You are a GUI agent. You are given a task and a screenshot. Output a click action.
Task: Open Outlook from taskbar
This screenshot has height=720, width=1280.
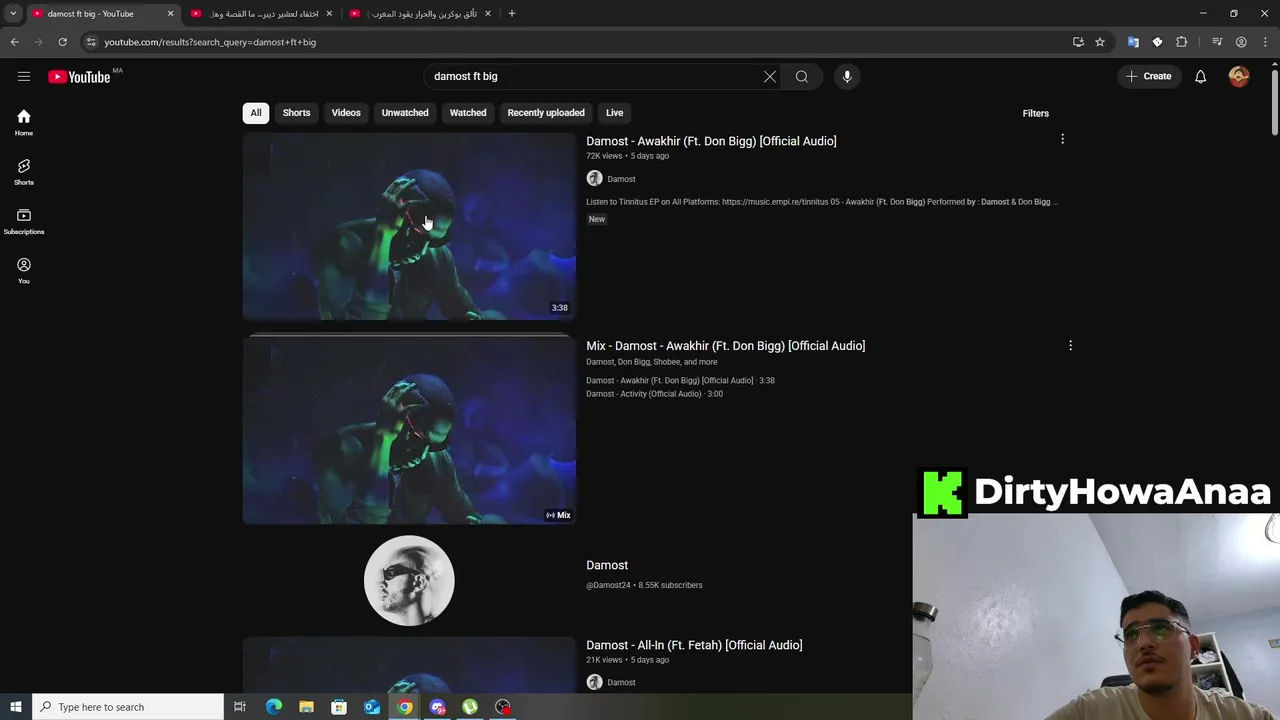click(x=372, y=707)
